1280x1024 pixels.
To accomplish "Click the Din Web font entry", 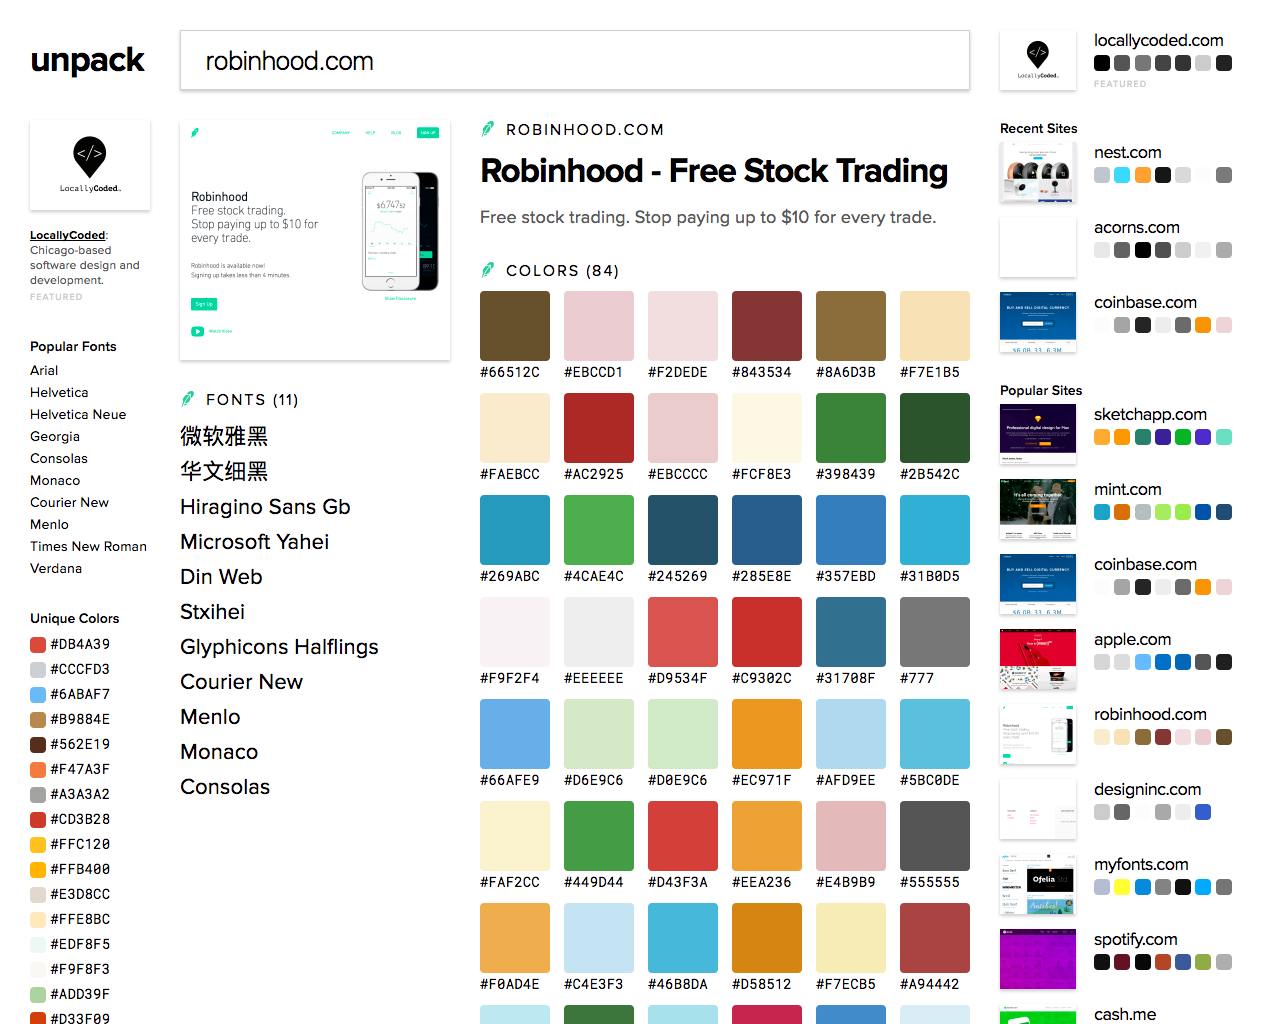I will point(221,577).
